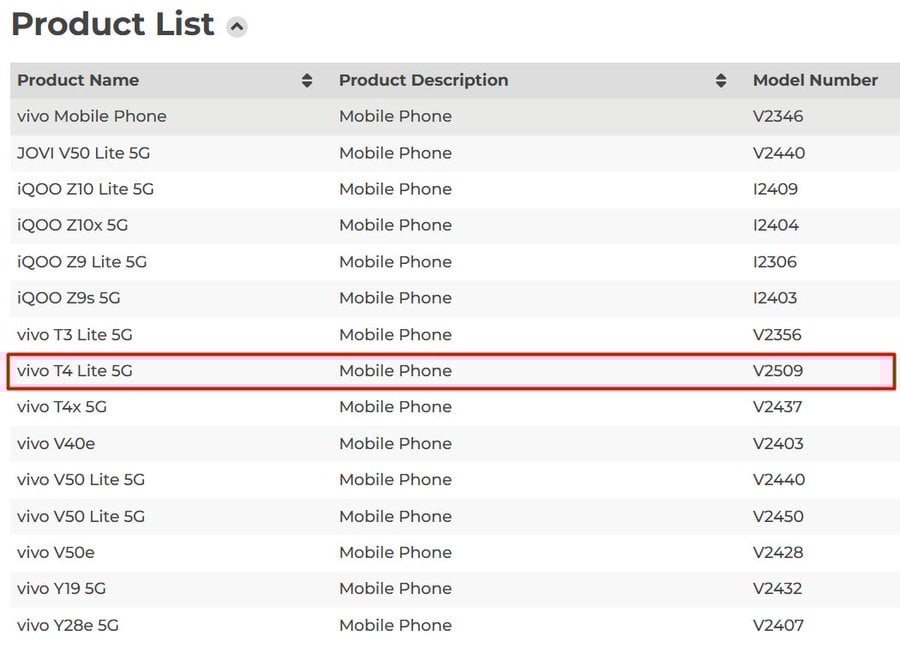Click iQOO Z9 Lite 5G entry

pyautogui.click(x=82, y=262)
